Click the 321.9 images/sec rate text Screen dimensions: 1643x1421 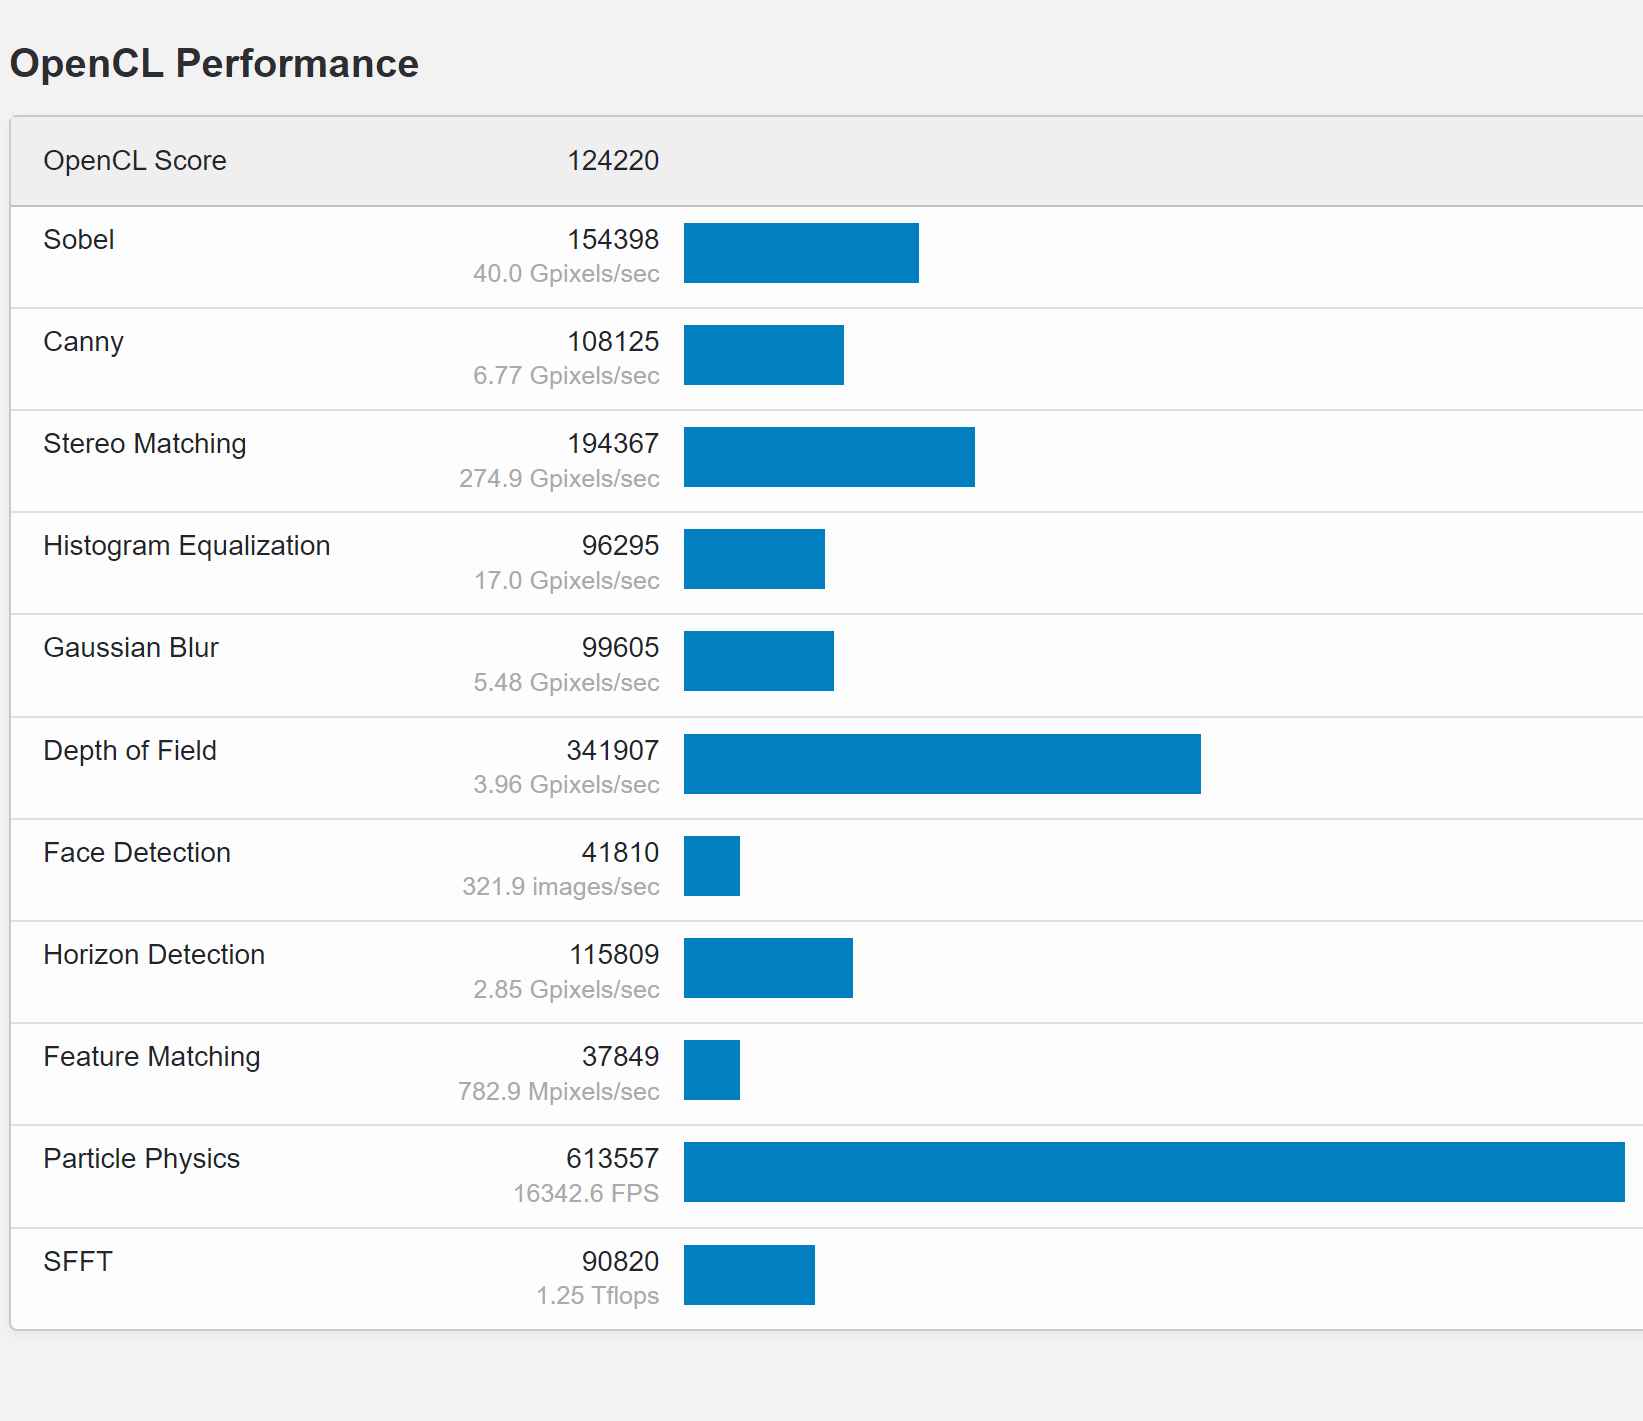(x=560, y=887)
